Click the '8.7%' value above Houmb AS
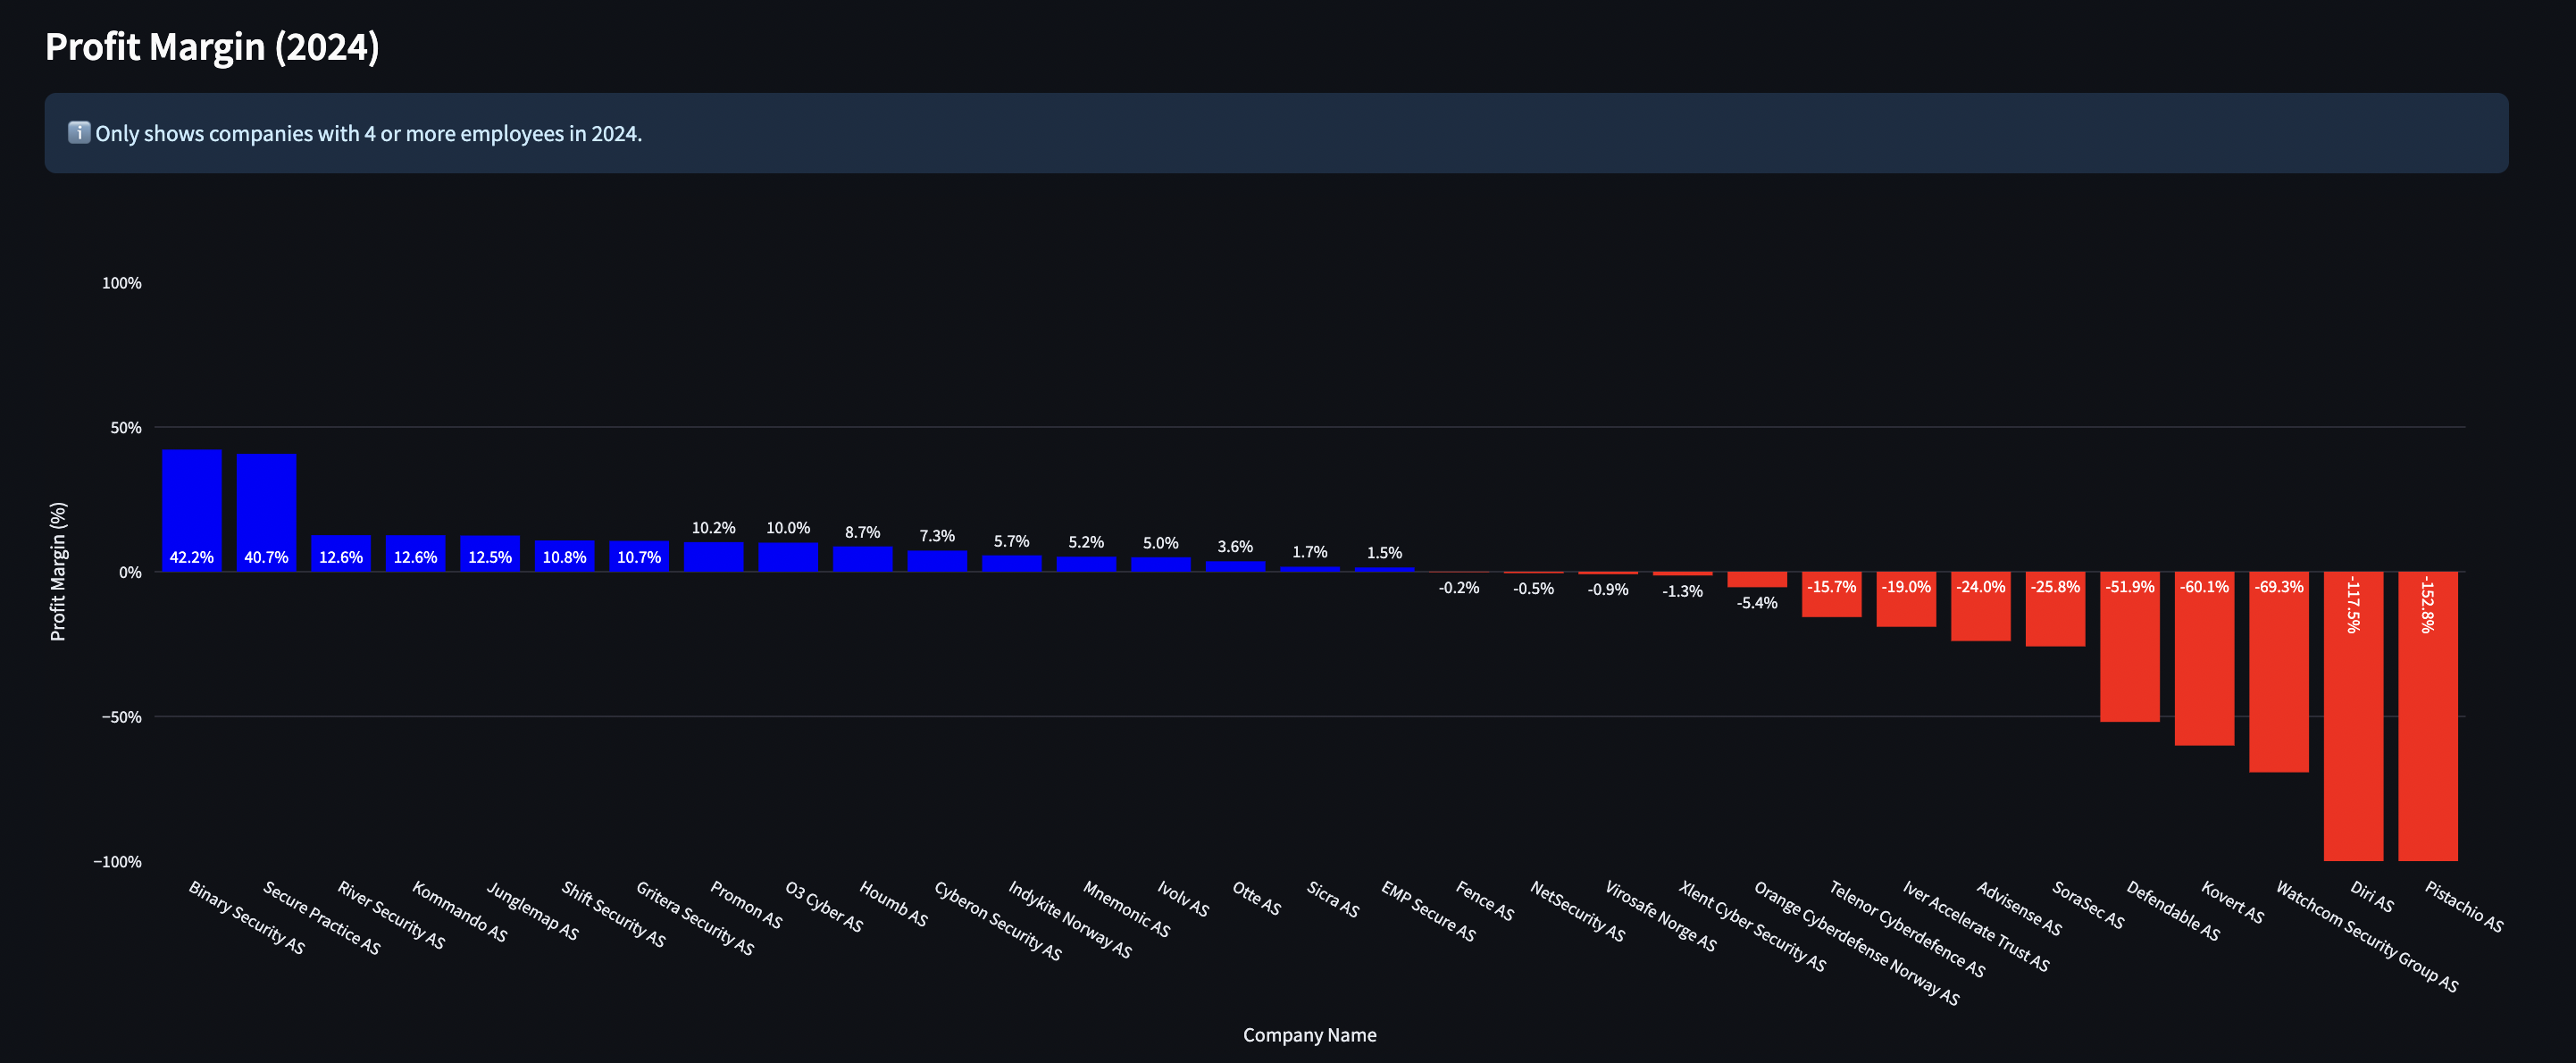This screenshot has height=1063, width=2576. pyautogui.click(x=863, y=532)
